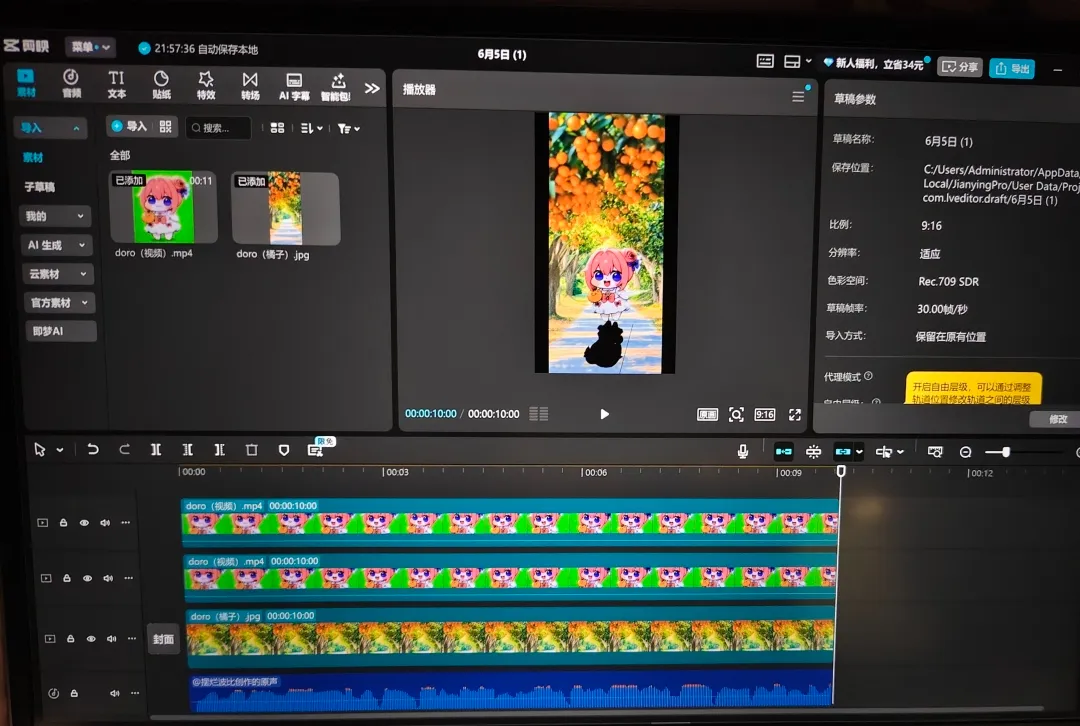Viewport: 1080px width, 726px height.
Task: Expand the 云素材 sidebar dropdown
Action: coord(58,274)
